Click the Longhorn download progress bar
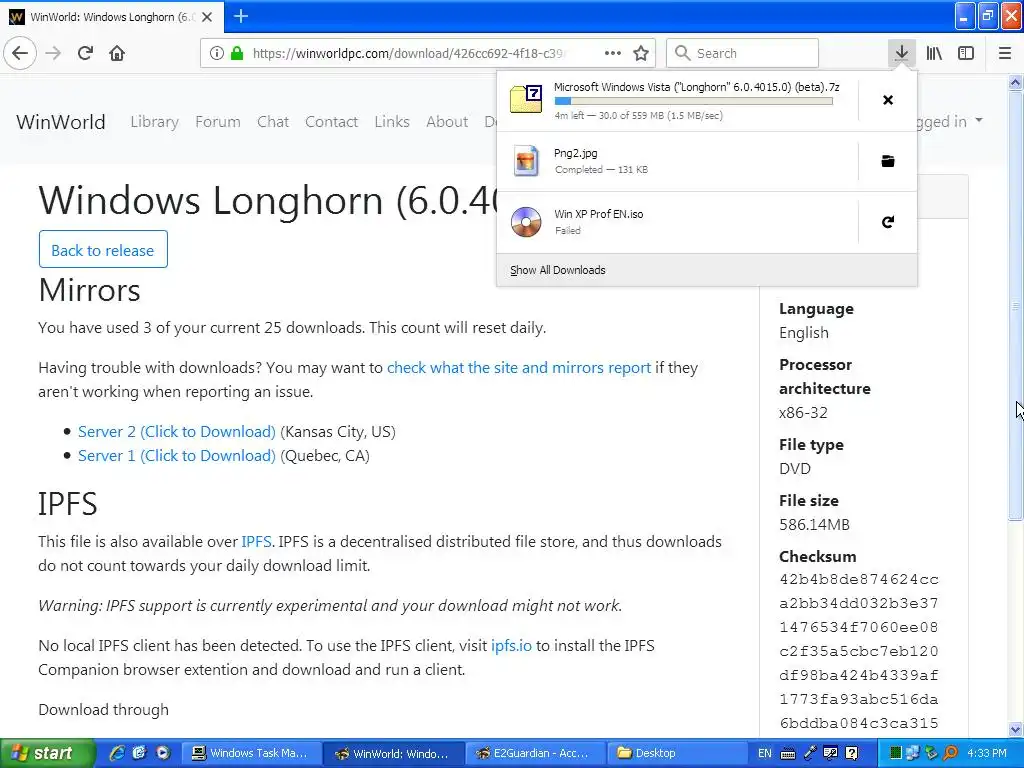 click(694, 101)
